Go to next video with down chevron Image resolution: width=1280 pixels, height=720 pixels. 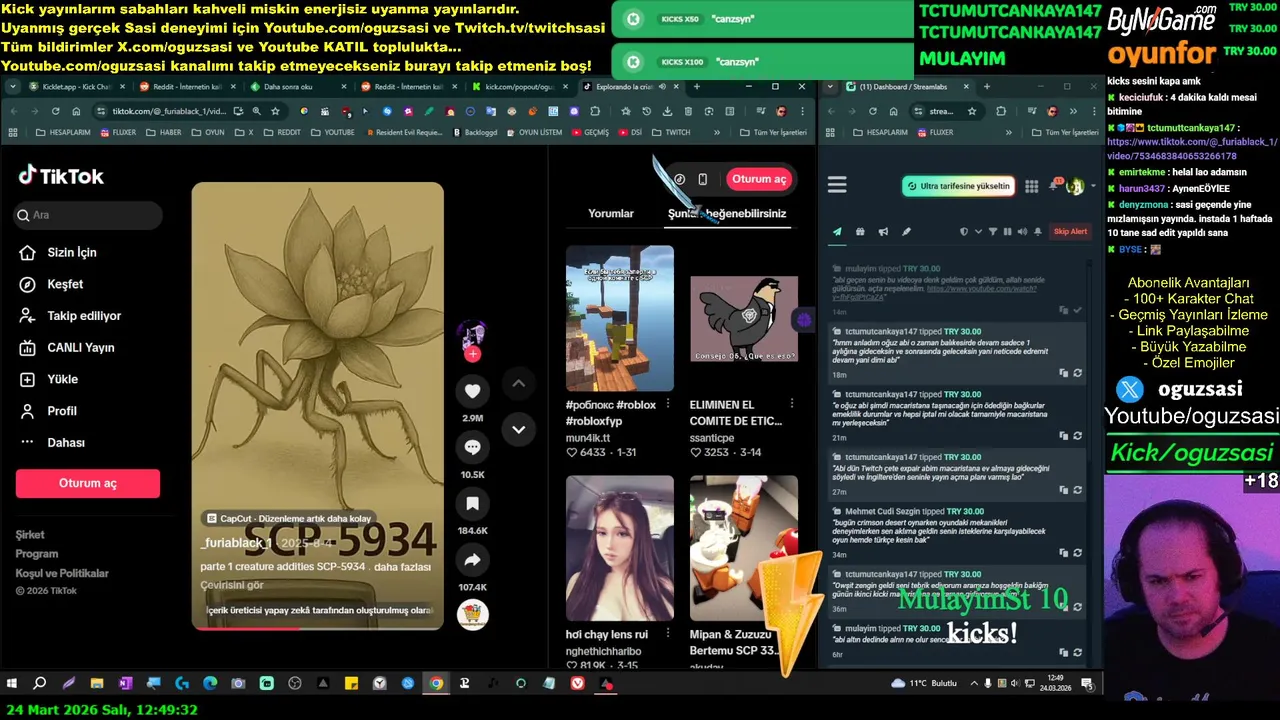518,429
